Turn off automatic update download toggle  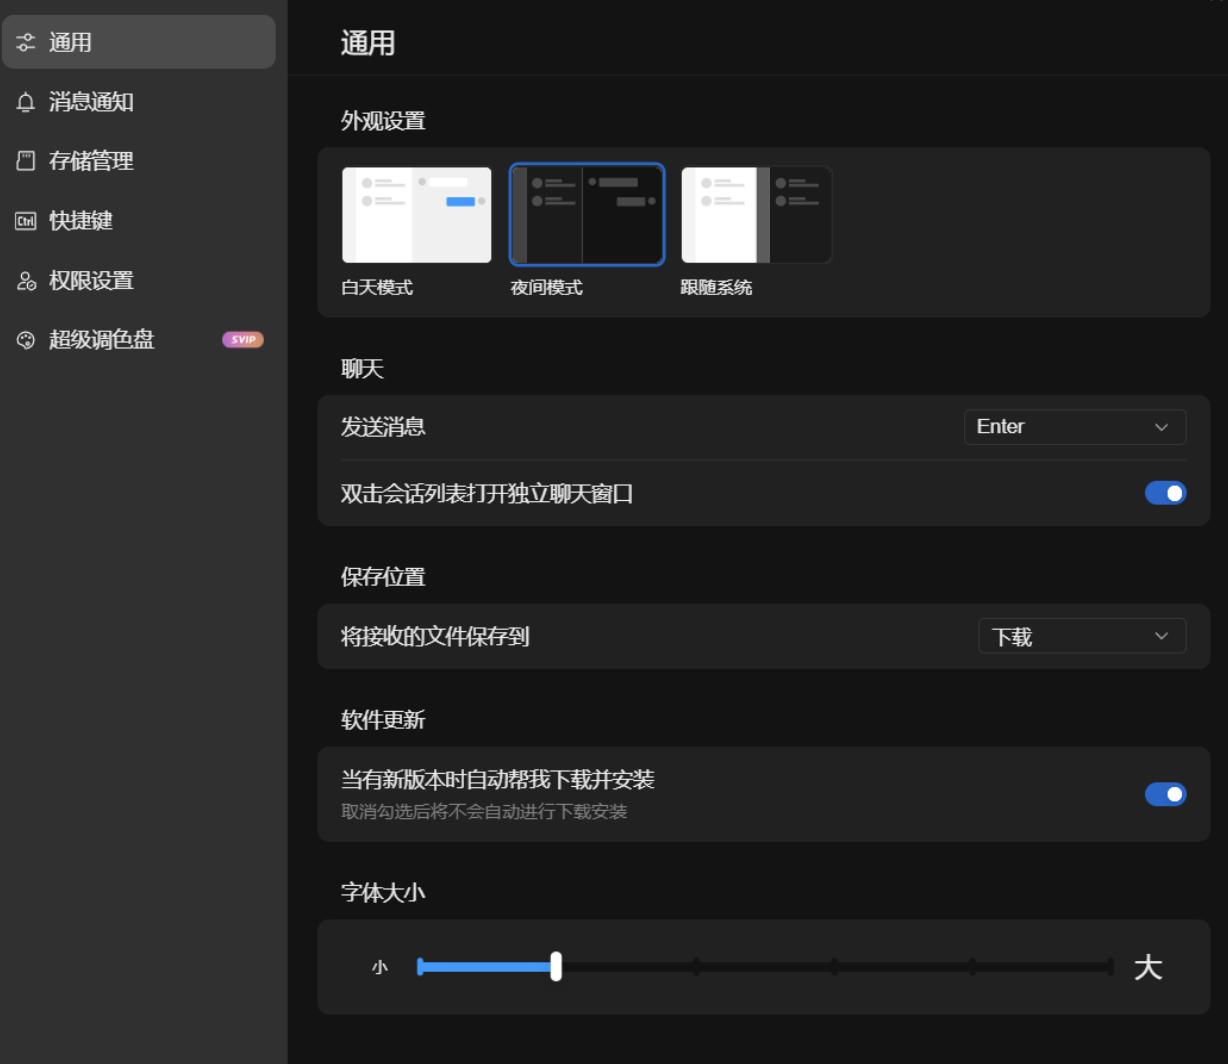coord(1165,793)
